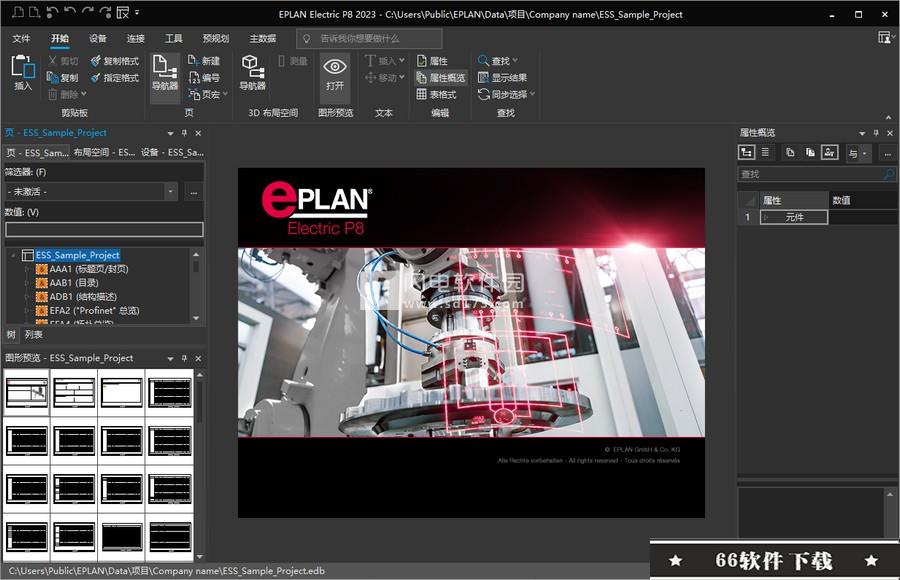Click the 显示结果 show results icon
Viewport: 900px width, 580px height.
pos(483,78)
